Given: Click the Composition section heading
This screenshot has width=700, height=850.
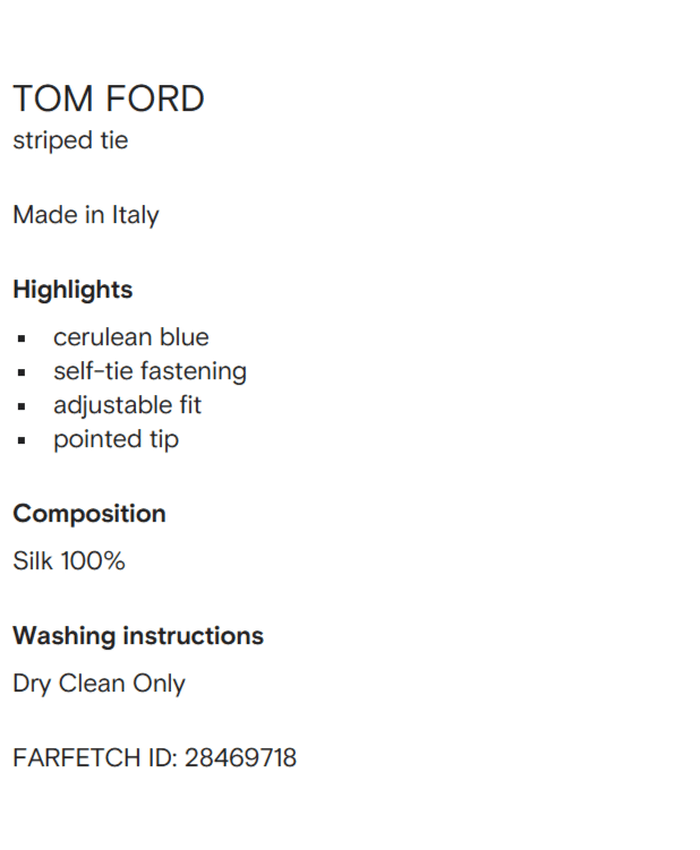Looking at the screenshot, I should pyautogui.click(x=89, y=514).
